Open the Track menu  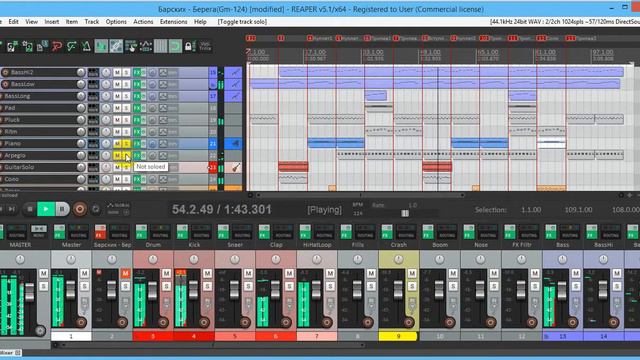92,22
